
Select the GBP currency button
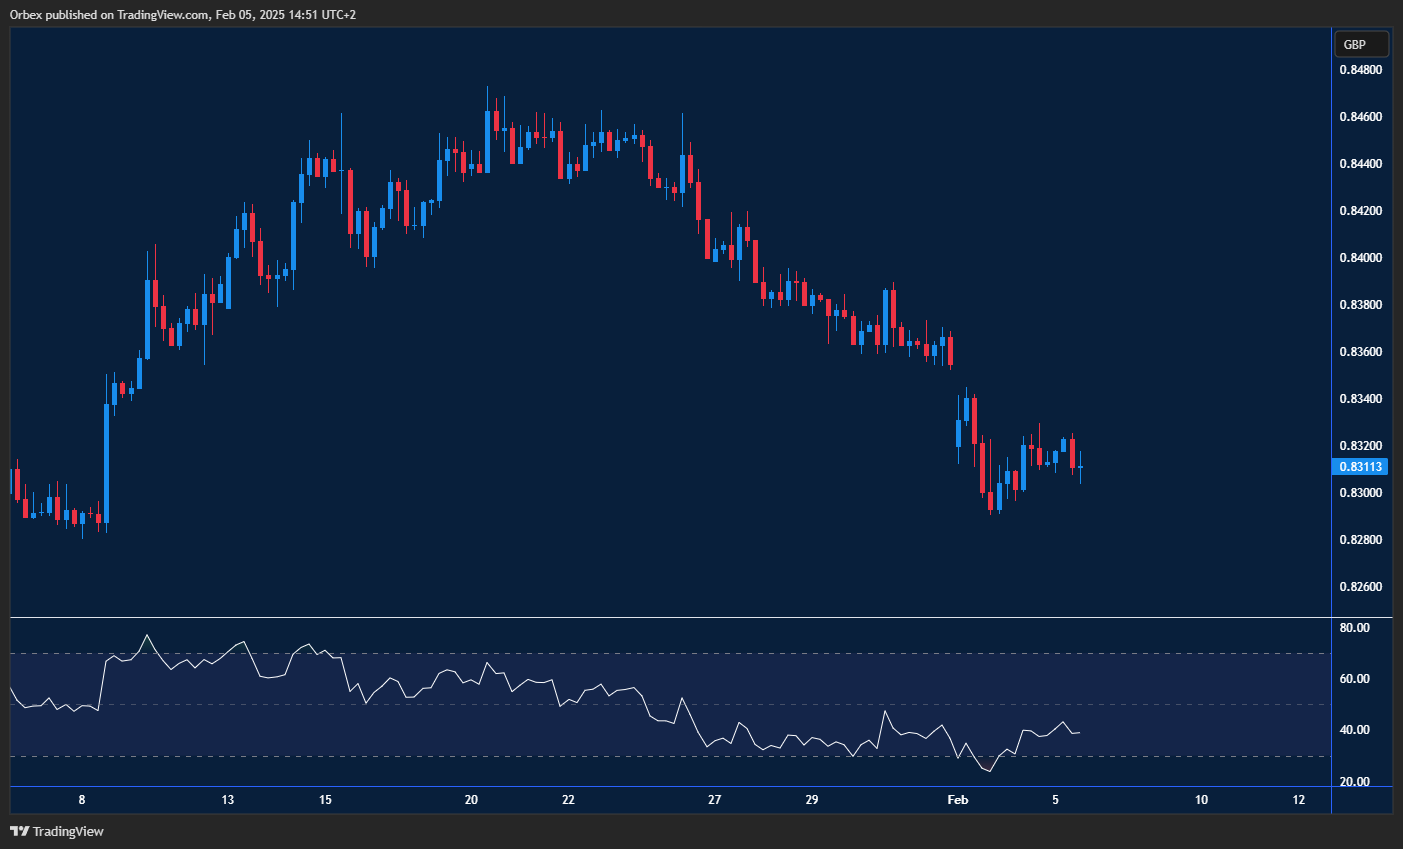(x=1360, y=43)
